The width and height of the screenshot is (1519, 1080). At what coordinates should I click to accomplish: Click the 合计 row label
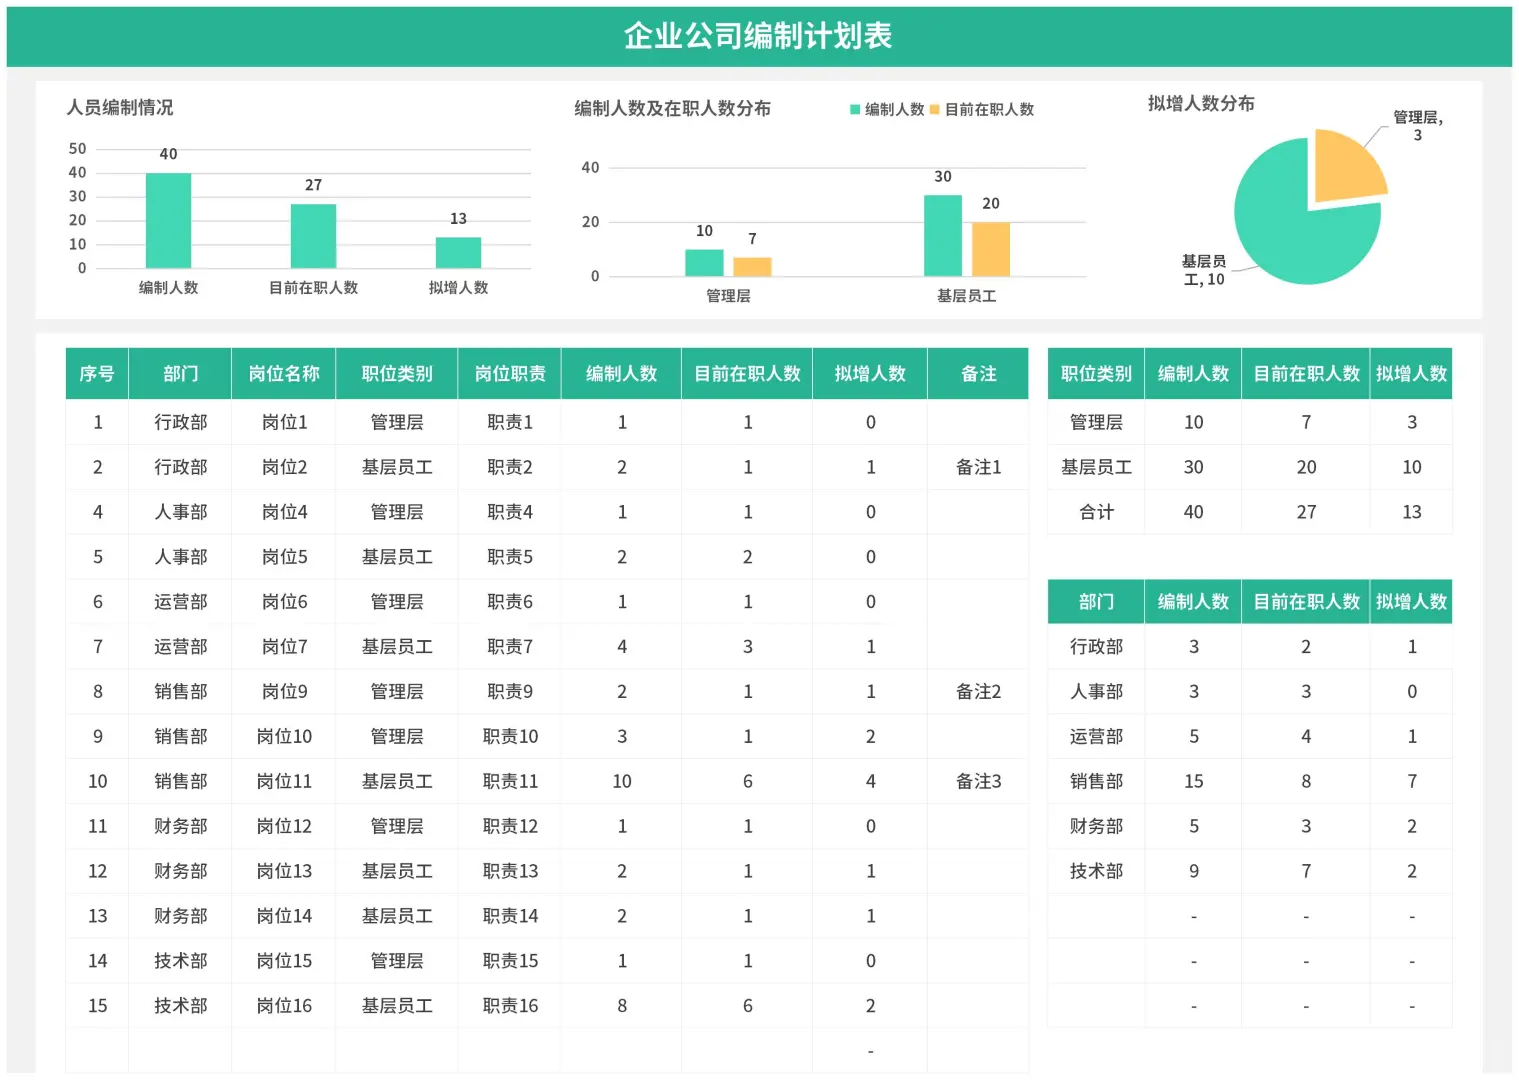1096,512
